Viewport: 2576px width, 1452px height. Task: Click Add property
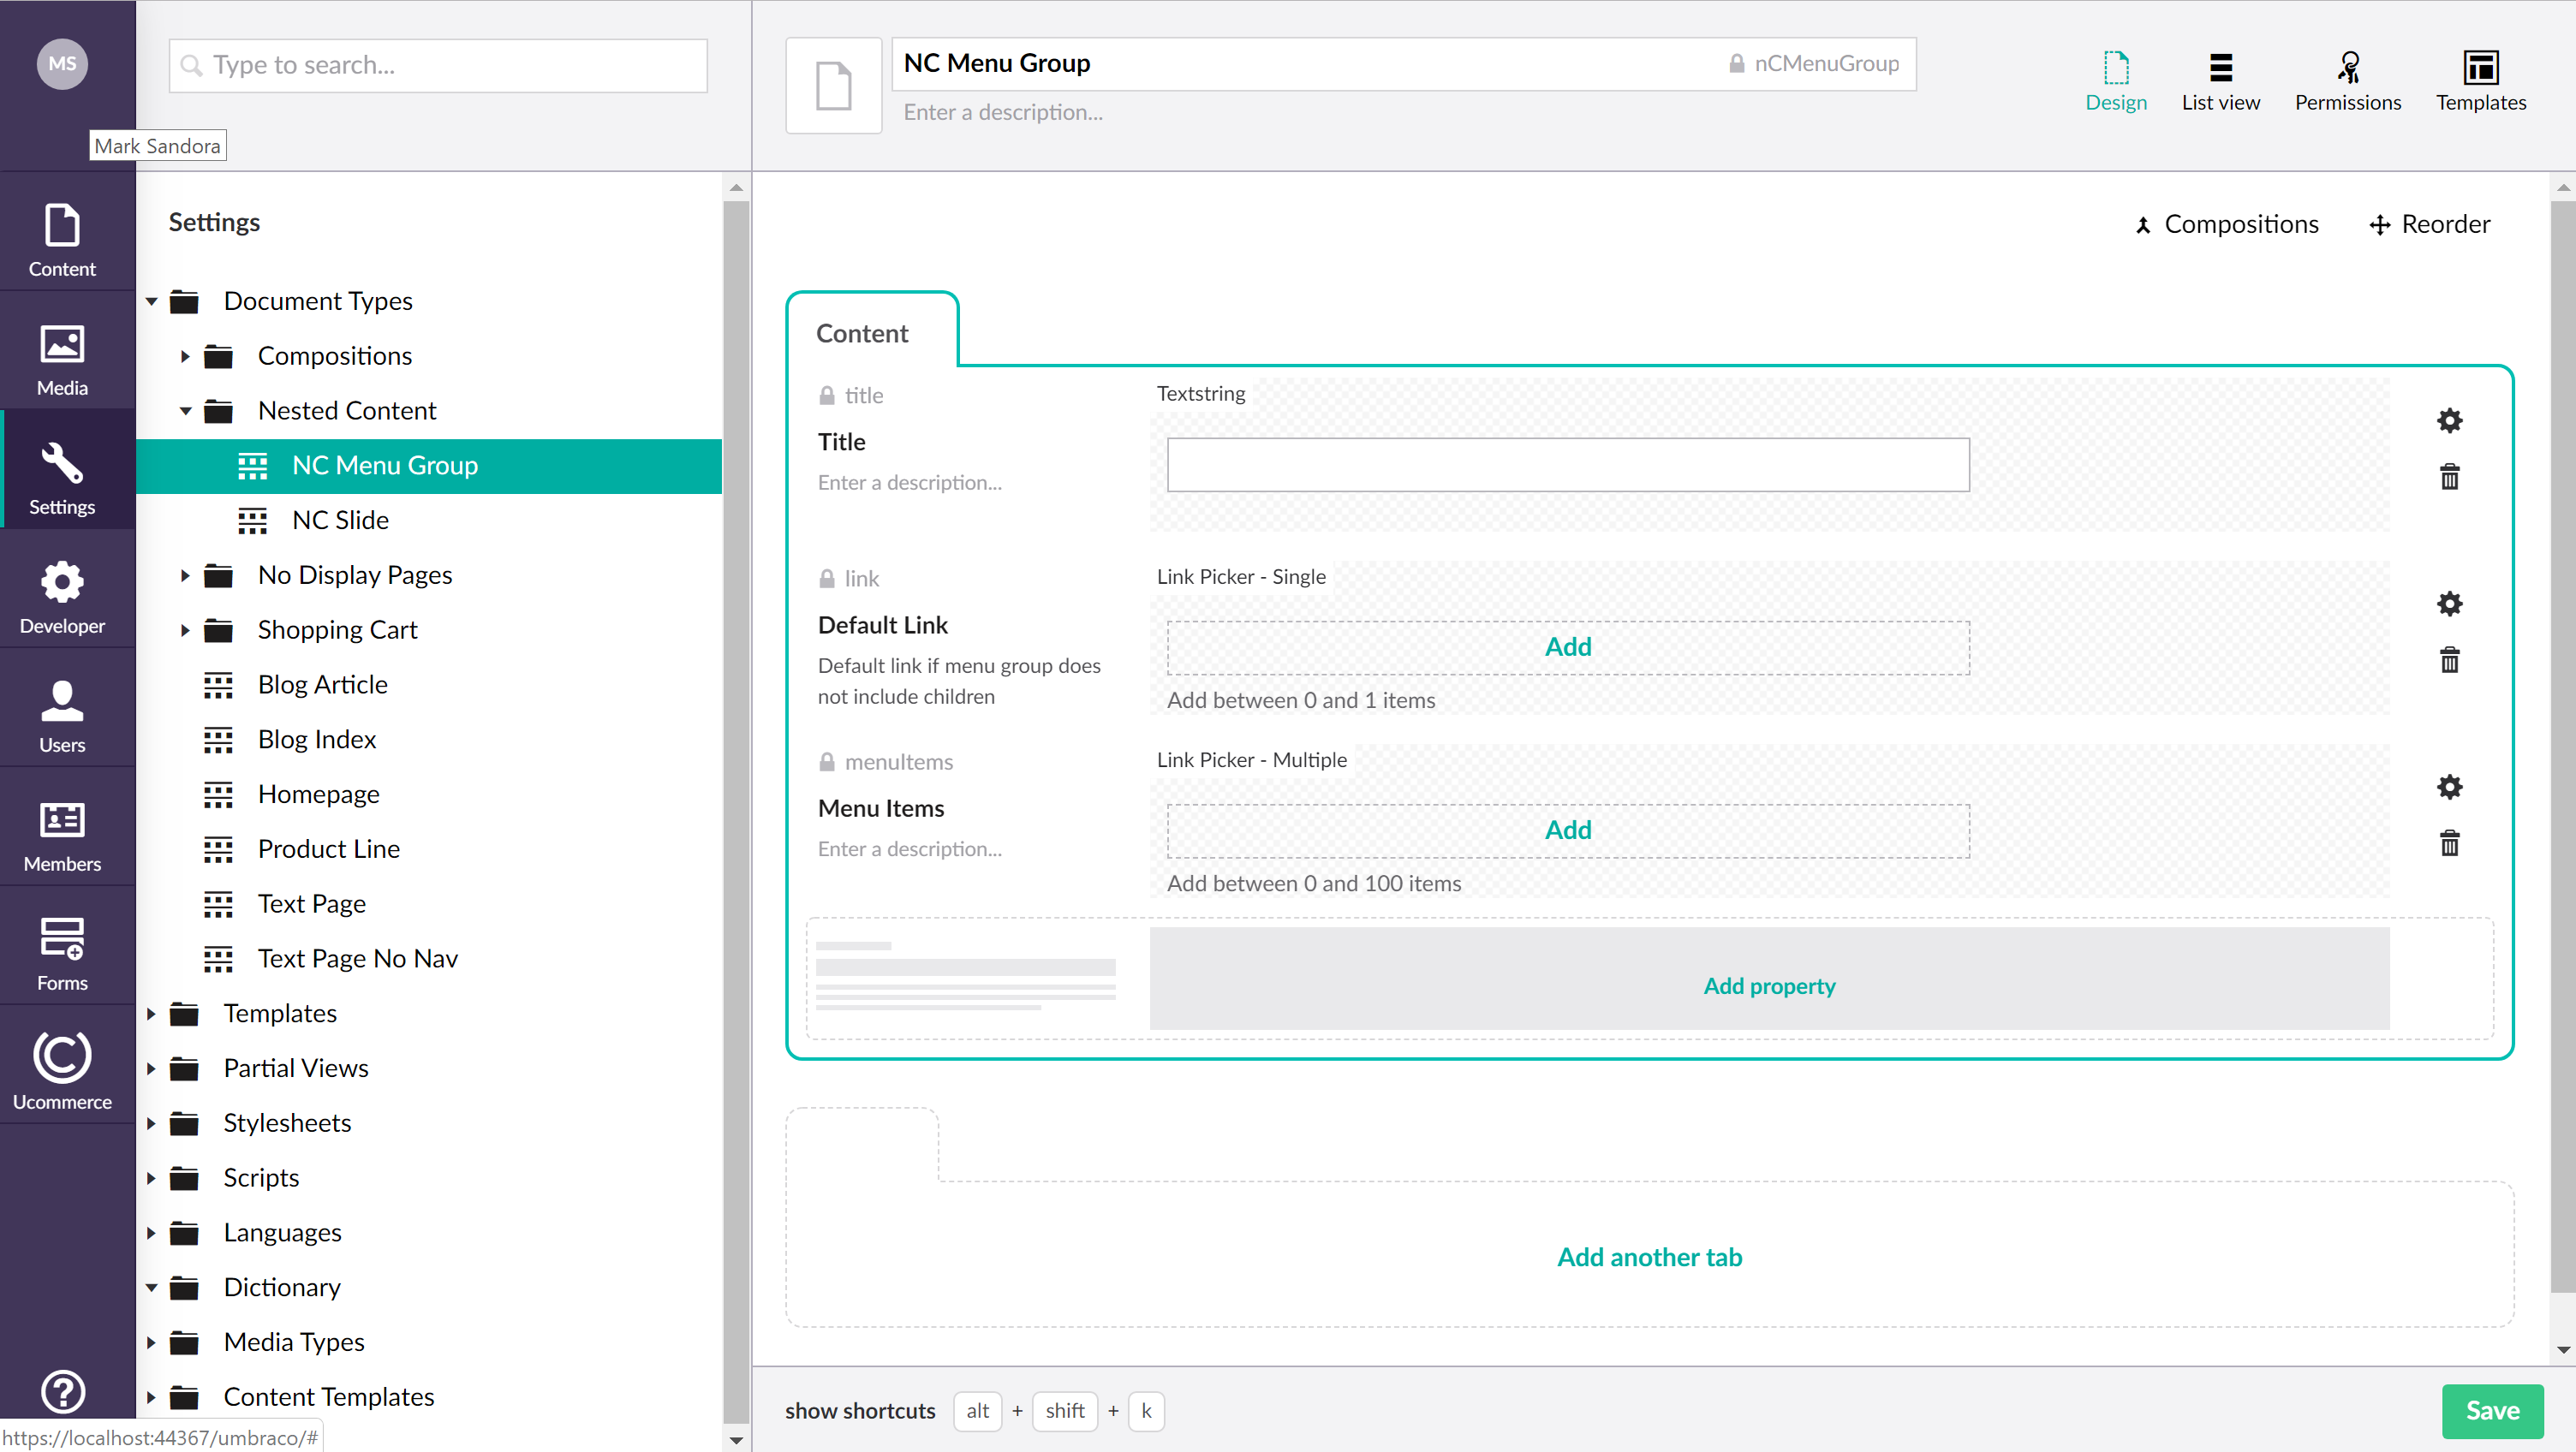tap(1769, 985)
